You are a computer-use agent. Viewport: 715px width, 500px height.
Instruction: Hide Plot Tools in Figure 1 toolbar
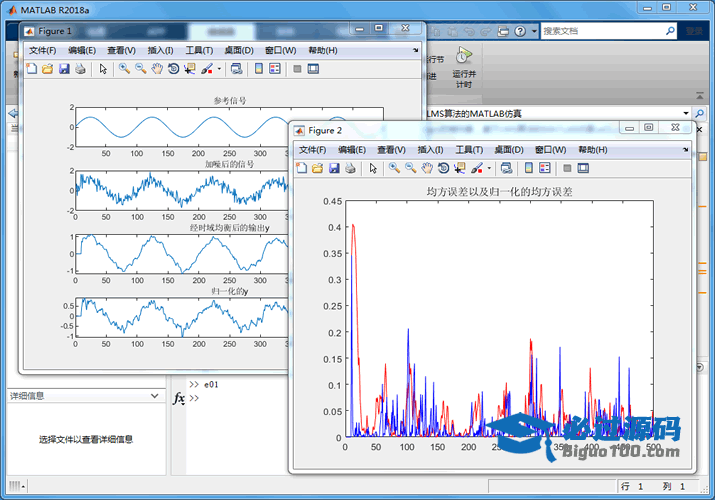[x=297, y=69]
